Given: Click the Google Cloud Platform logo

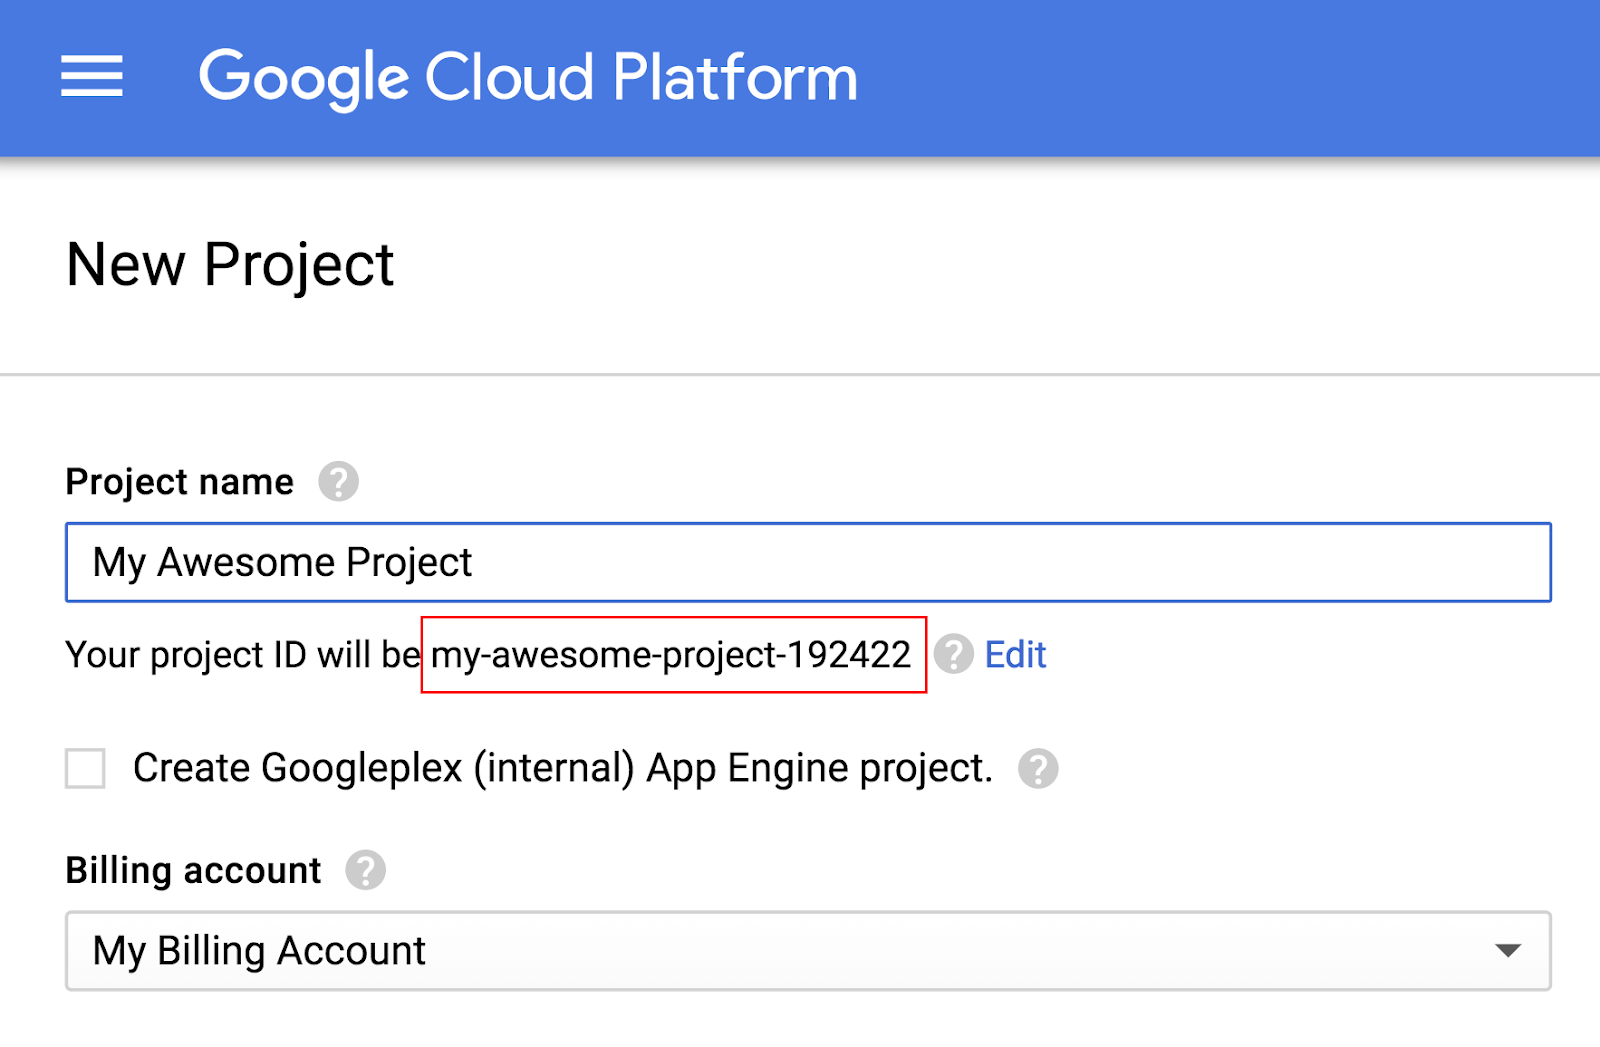Looking at the screenshot, I should [x=527, y=77].
